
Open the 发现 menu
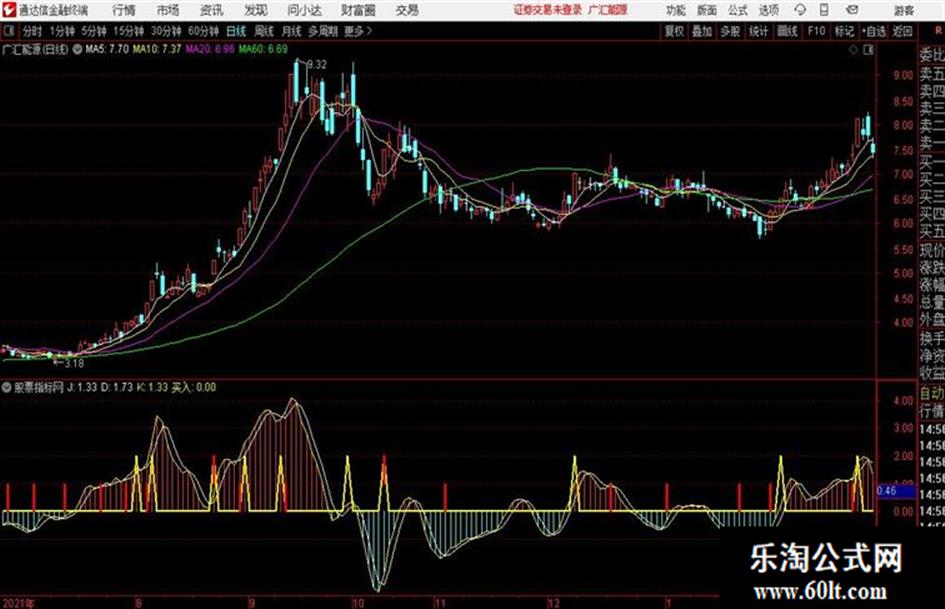click(x=256, y=10)
